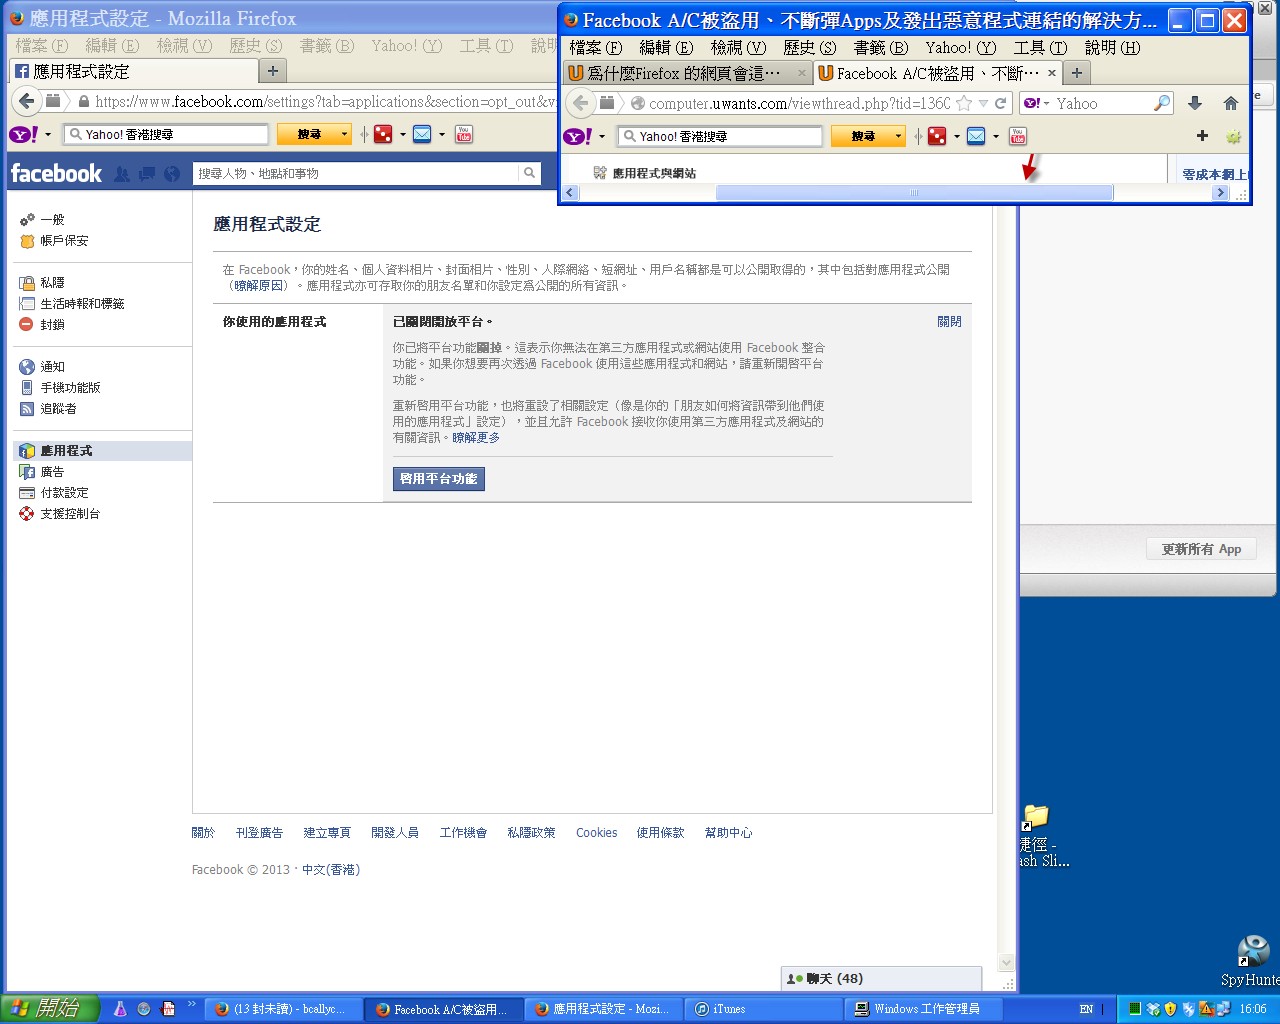The height and width of the screenshot is (1024, 1280).
Task: Click the downloads arrow icon in right window
Action: (1195, 103)
